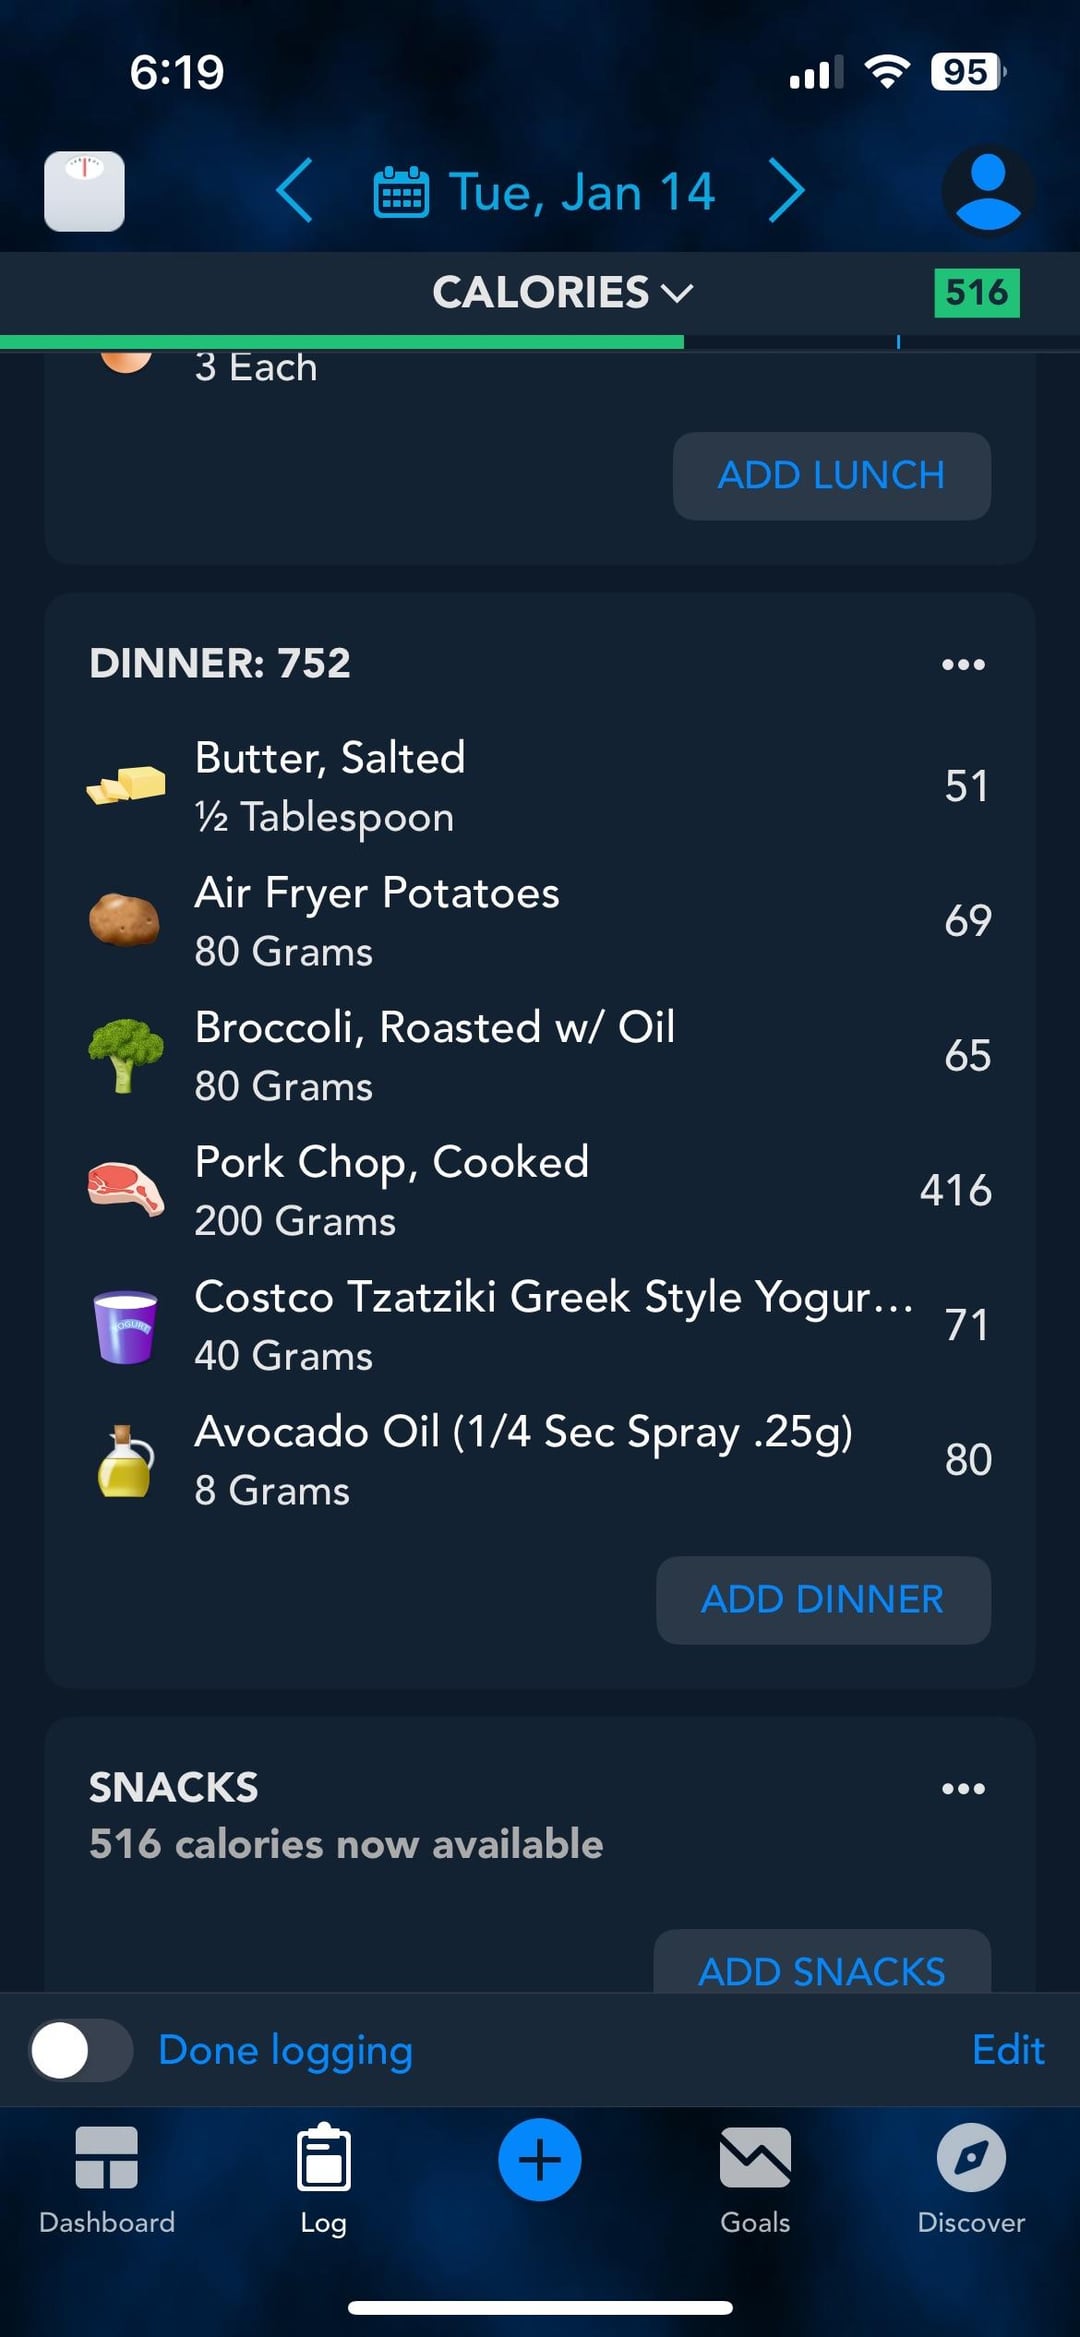Select the Log tab

323,2179
